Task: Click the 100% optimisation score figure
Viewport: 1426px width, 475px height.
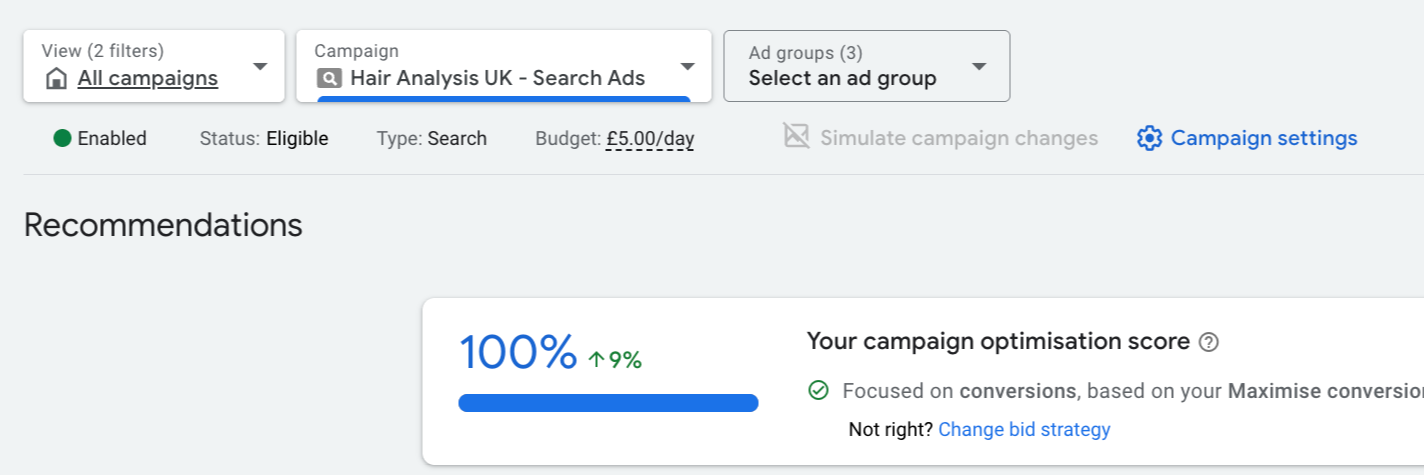Action: [x=518, y=352]
